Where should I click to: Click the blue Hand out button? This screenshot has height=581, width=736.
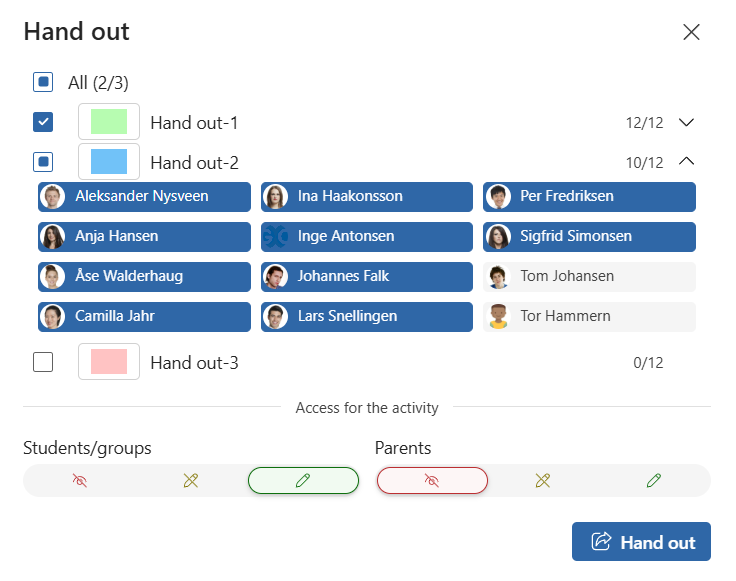[641, 542]
